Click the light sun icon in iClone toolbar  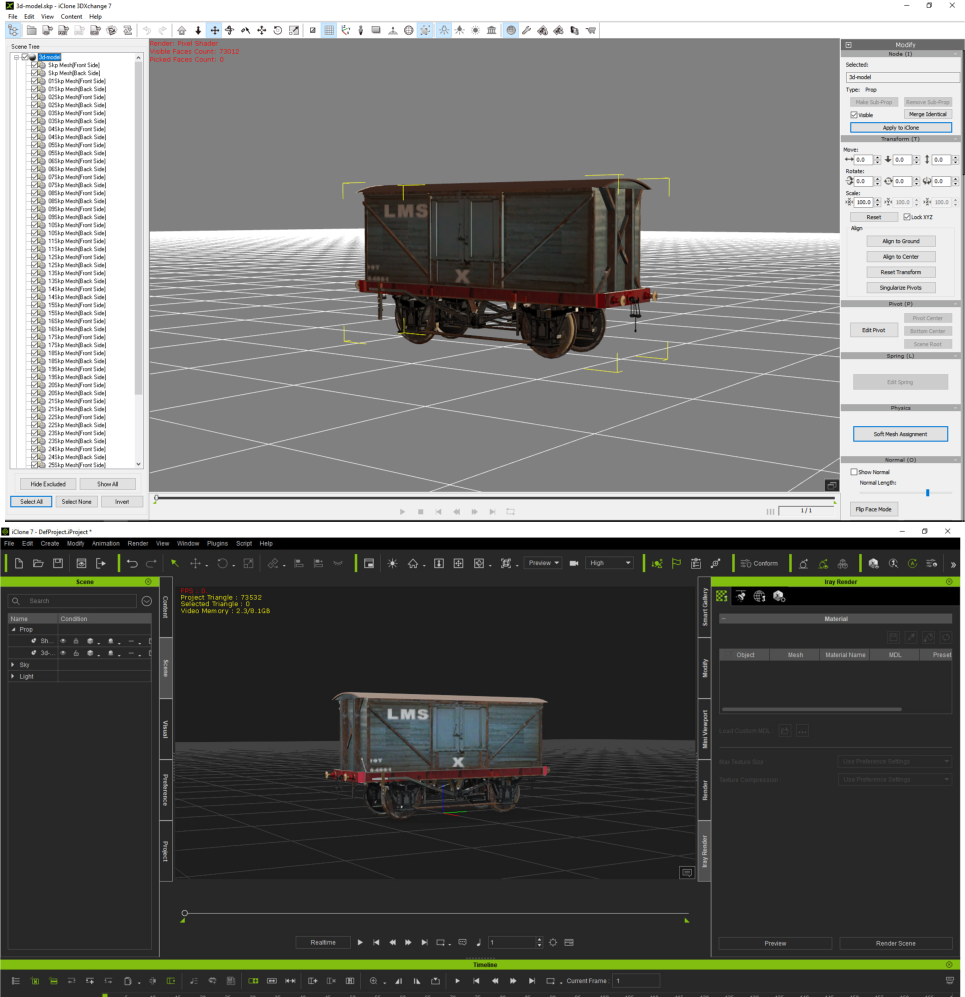(392, 563)
